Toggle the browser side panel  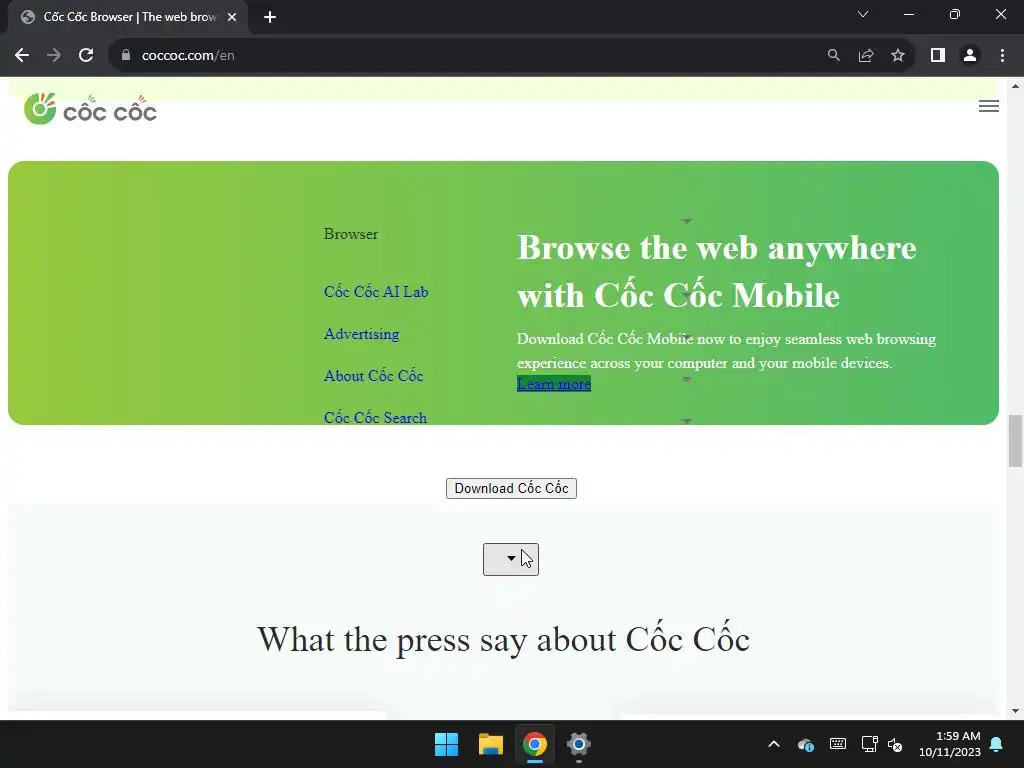[x=938, y=56]
